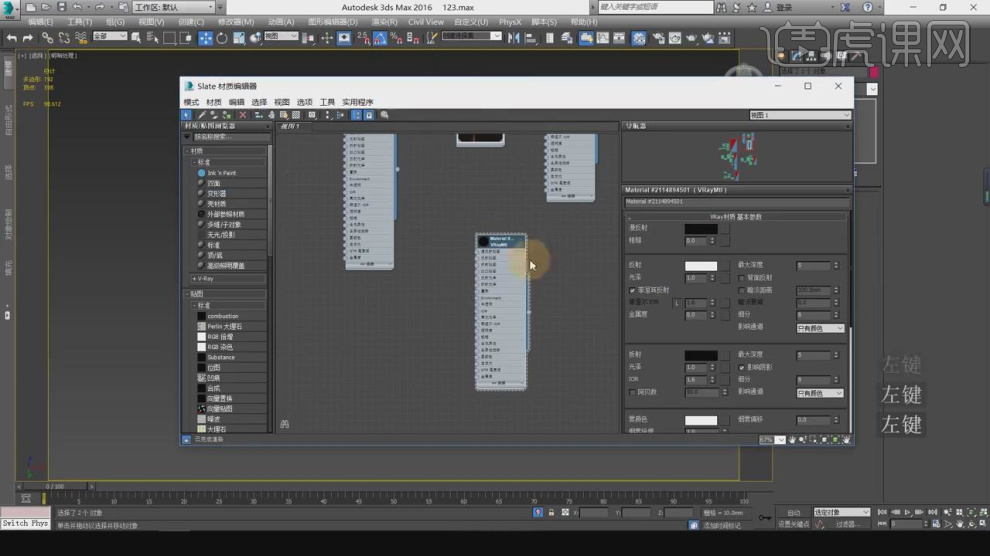Select the Rotate tool in main toolbar
Image resolution: width=990 pixels, height=556 pixels.
222,38
